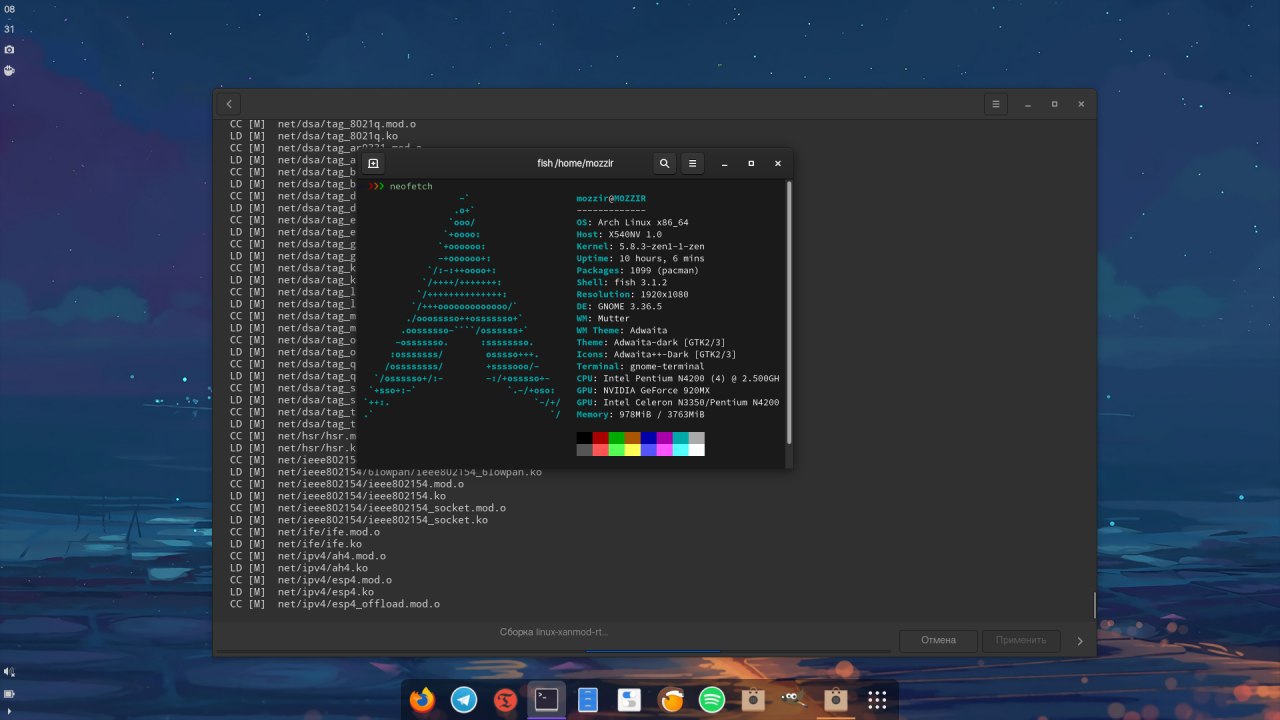Image resolution: width=1280 pixels, height=720 pixels.
Task: Open the blue file cabinet dock icon
Action: 588,700
